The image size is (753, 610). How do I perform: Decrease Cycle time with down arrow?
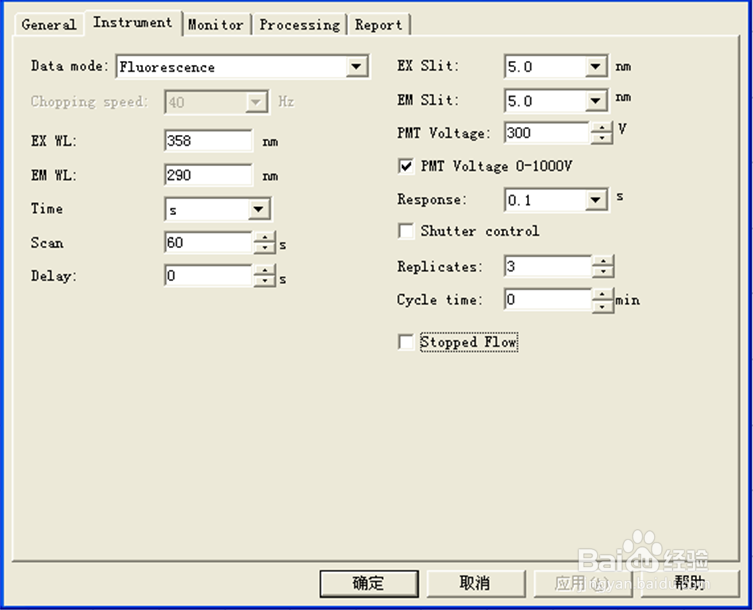[603, 305]
